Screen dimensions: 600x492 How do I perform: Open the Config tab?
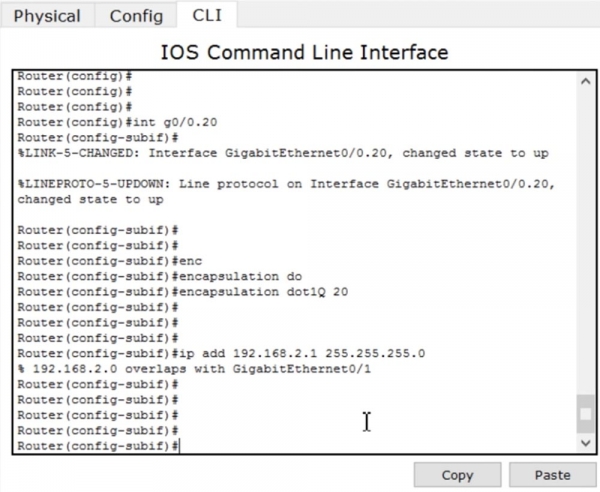coord(136,16)
